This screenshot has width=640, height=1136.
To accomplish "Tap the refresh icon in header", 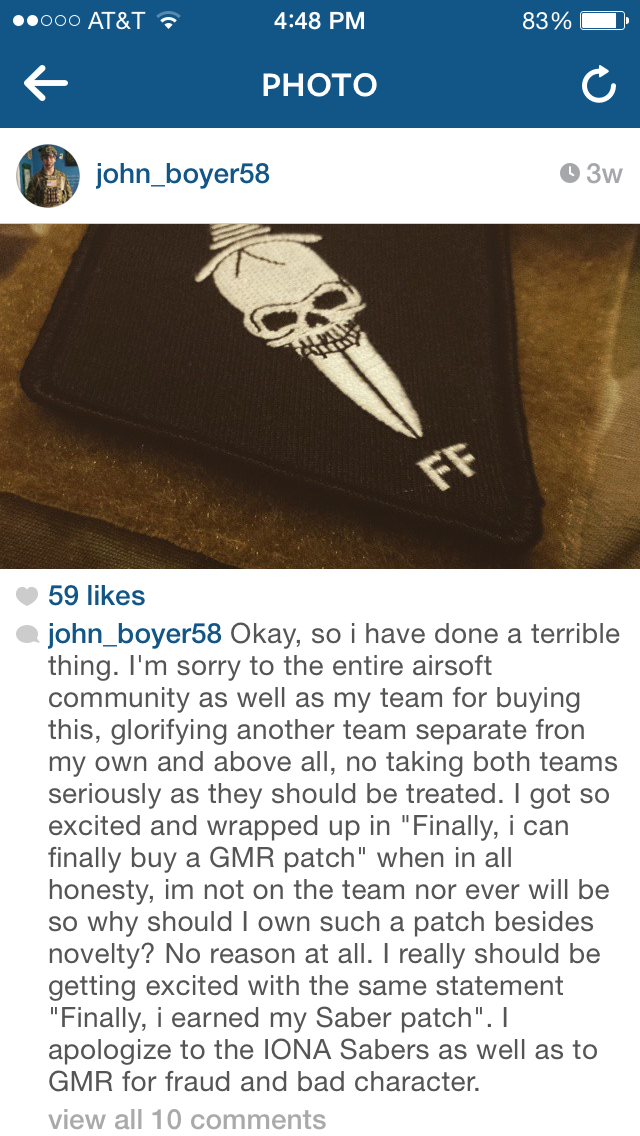I will 599,85.
